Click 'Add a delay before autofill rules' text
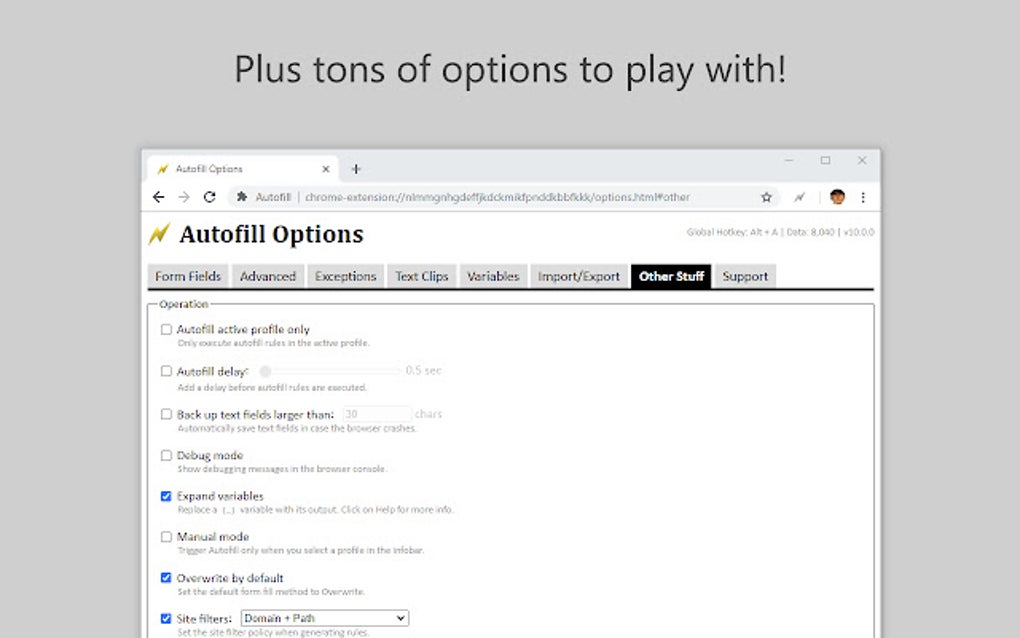The height and width of the screenshot is (638, 1020). coord(272,388)
